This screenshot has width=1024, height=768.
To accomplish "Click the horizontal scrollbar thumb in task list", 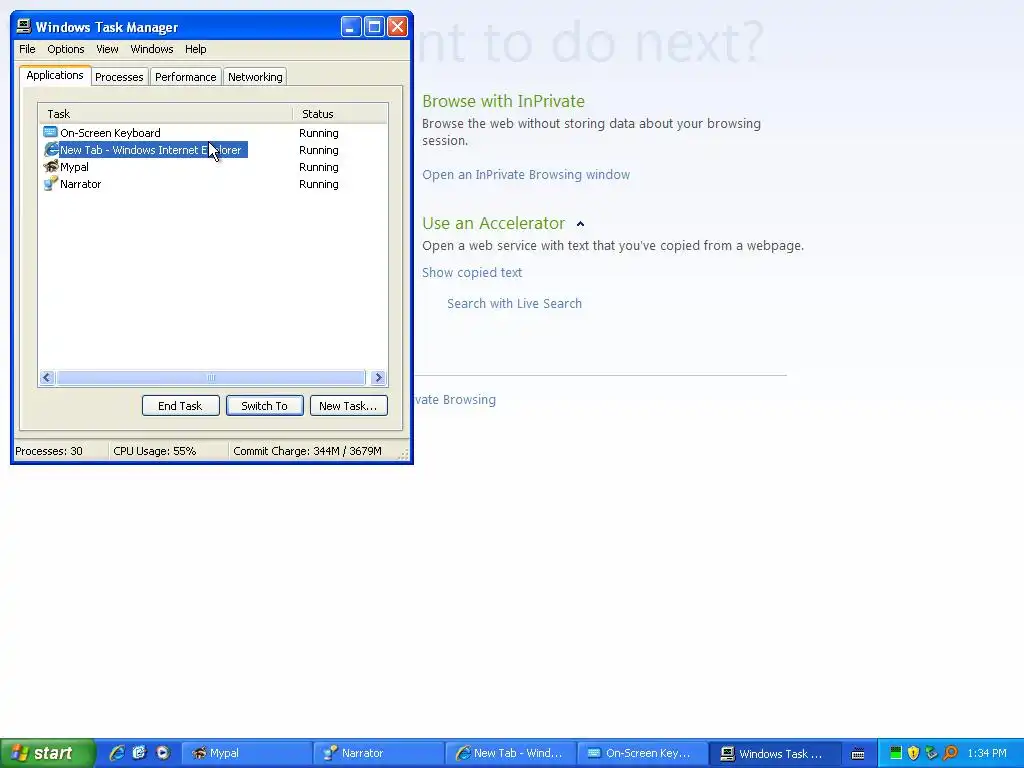I will [211, 377].
